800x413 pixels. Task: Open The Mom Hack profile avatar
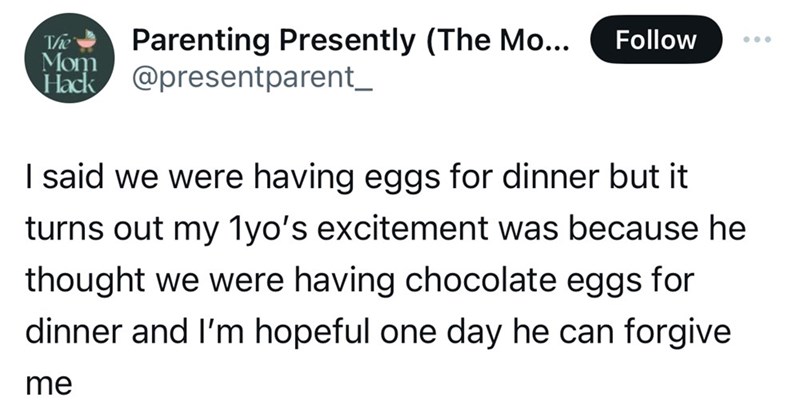pyautogui.click(x=69, y=58)
